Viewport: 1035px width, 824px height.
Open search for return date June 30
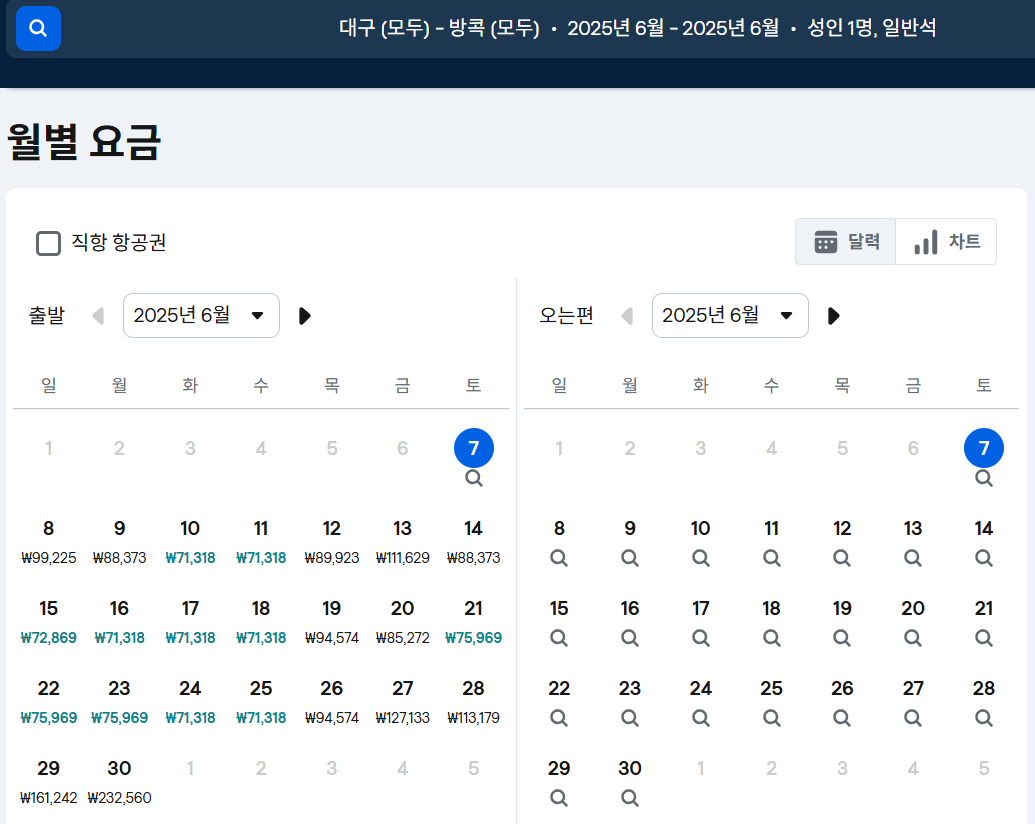630,798
